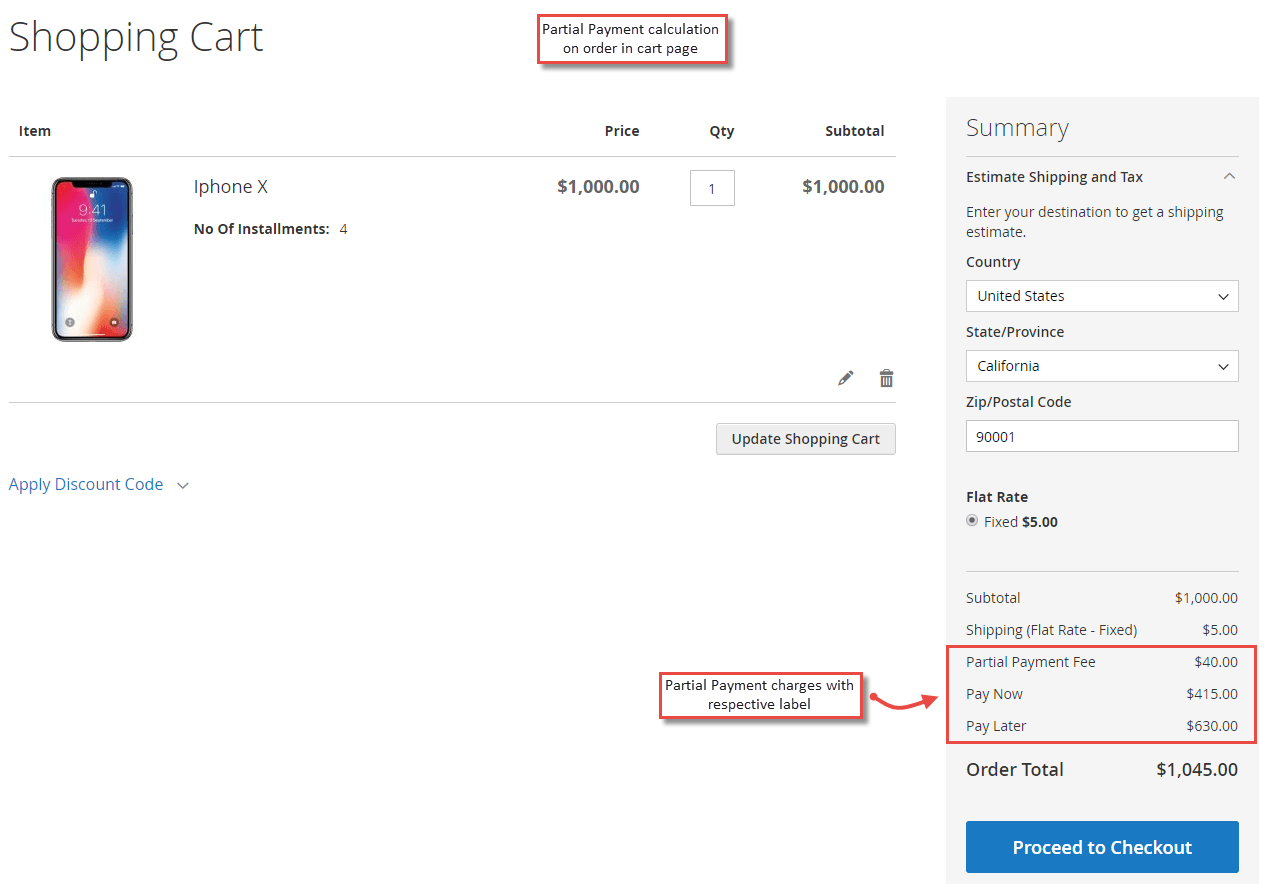Click the Shipping (Flat Rate - Fixed) label

(x=1051, y=630)
